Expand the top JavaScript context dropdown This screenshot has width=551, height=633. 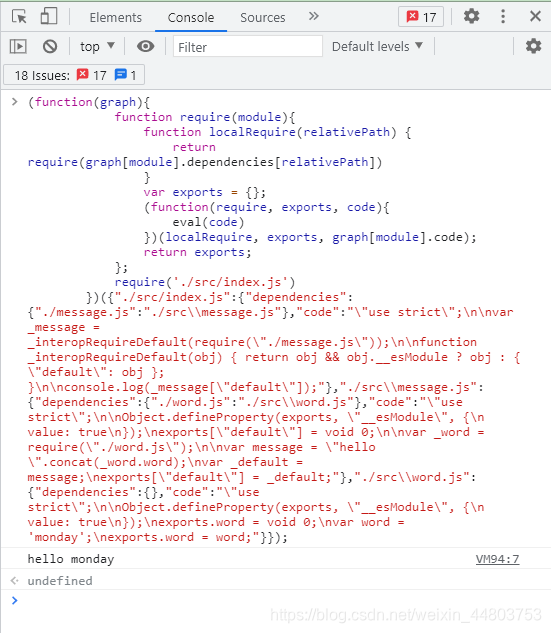pyautogui.click(x=97, y=46)
